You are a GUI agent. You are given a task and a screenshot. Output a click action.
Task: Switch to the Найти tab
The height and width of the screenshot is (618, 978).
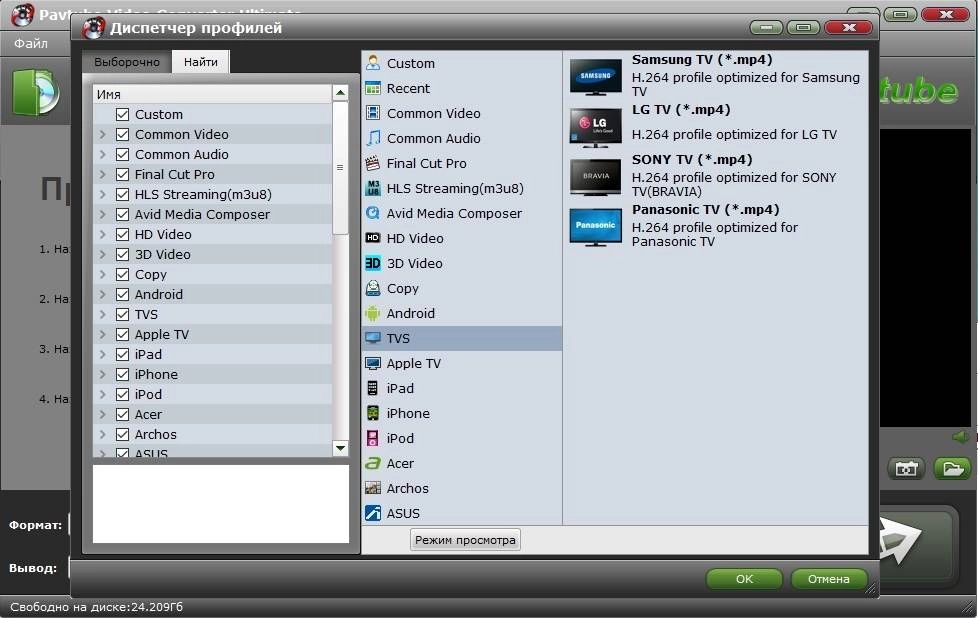[x=201, y=62]
